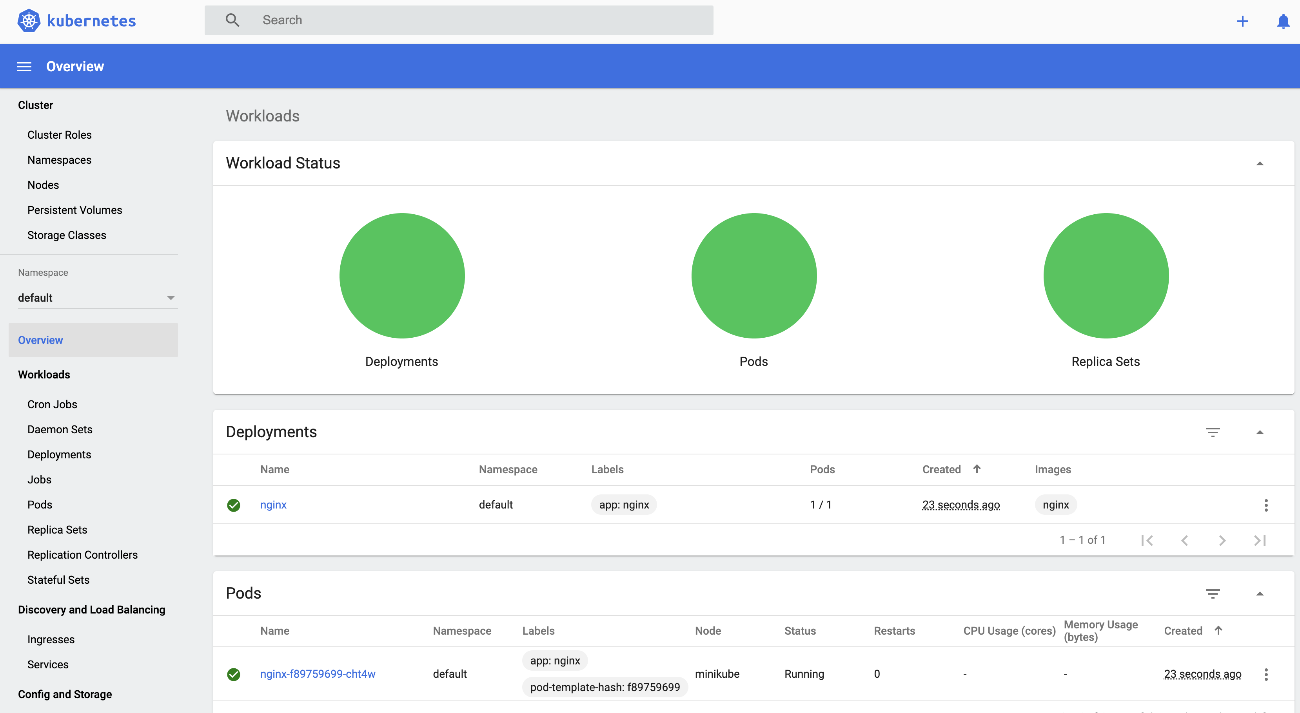Click Name column header in Pods

tap(275, 631)
